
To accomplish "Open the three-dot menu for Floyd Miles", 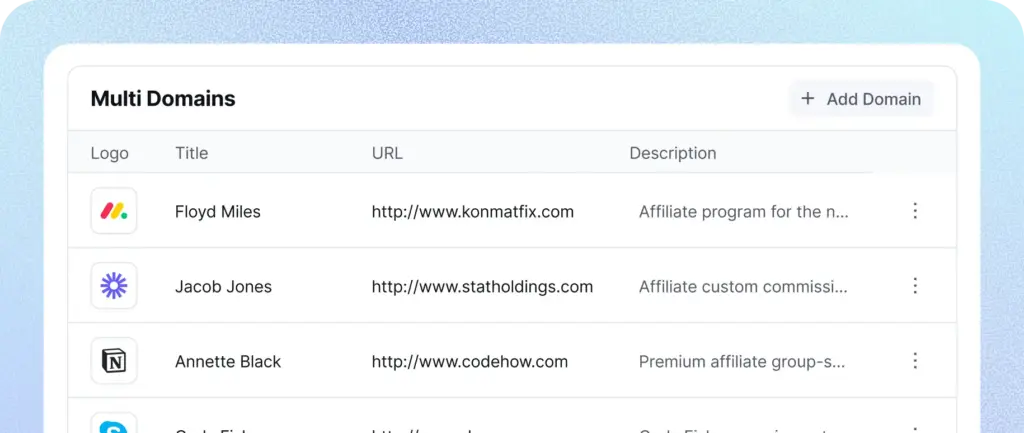I will point(914,211).
